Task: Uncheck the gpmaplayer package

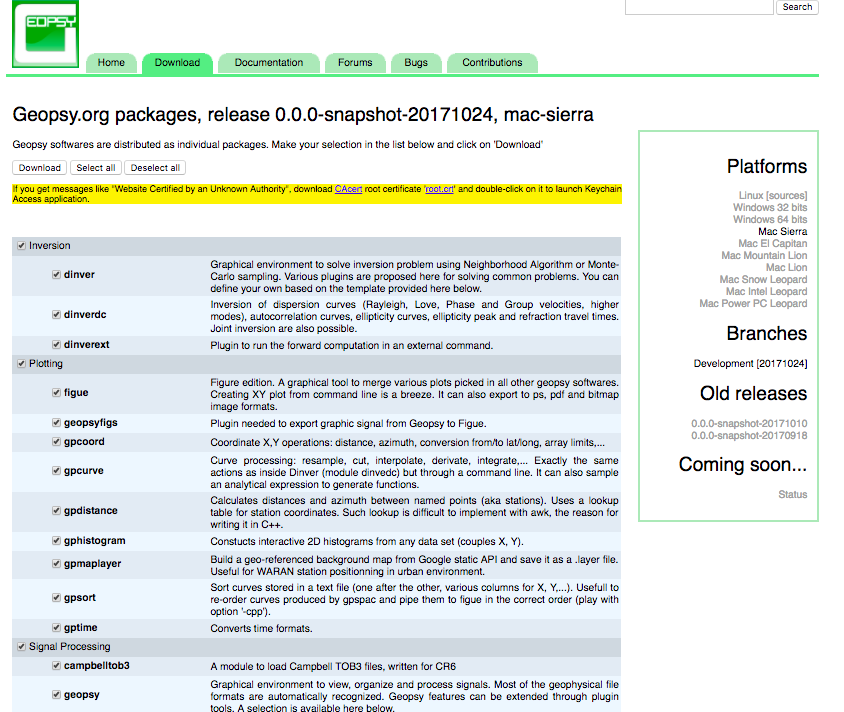Action: pyautogui.click(x=57, y=564)
